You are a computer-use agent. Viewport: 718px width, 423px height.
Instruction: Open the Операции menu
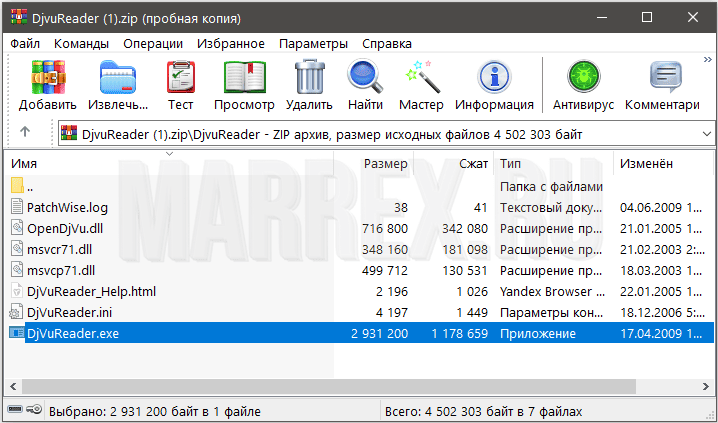[153, 44]
